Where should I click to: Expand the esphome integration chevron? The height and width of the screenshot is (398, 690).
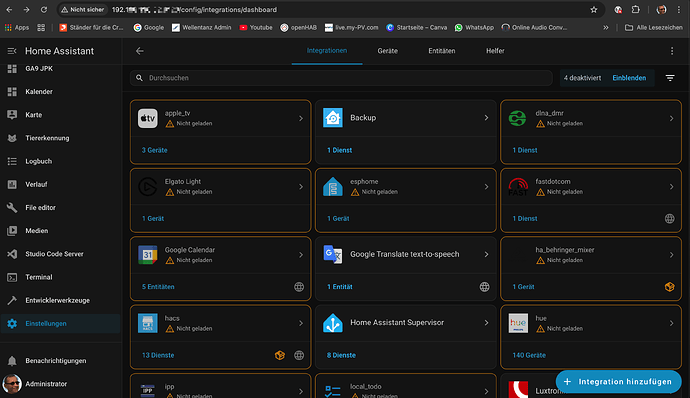click(x=486, y=187)
